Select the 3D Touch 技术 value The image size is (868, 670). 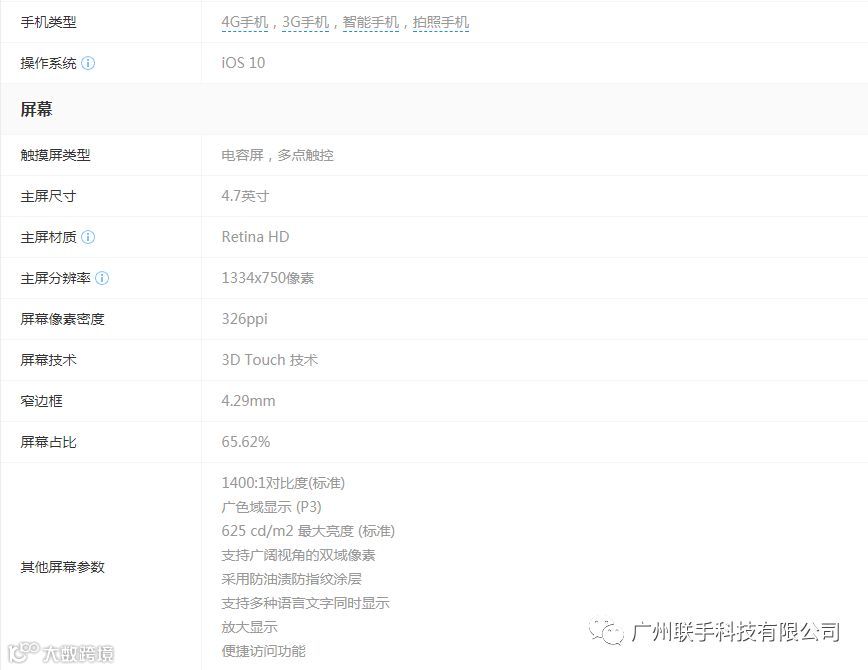tap(270, 360)
